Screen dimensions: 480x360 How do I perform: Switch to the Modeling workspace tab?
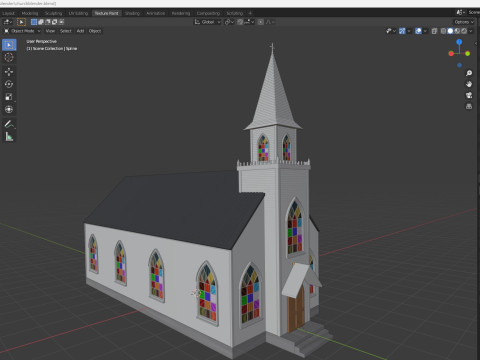30,13
